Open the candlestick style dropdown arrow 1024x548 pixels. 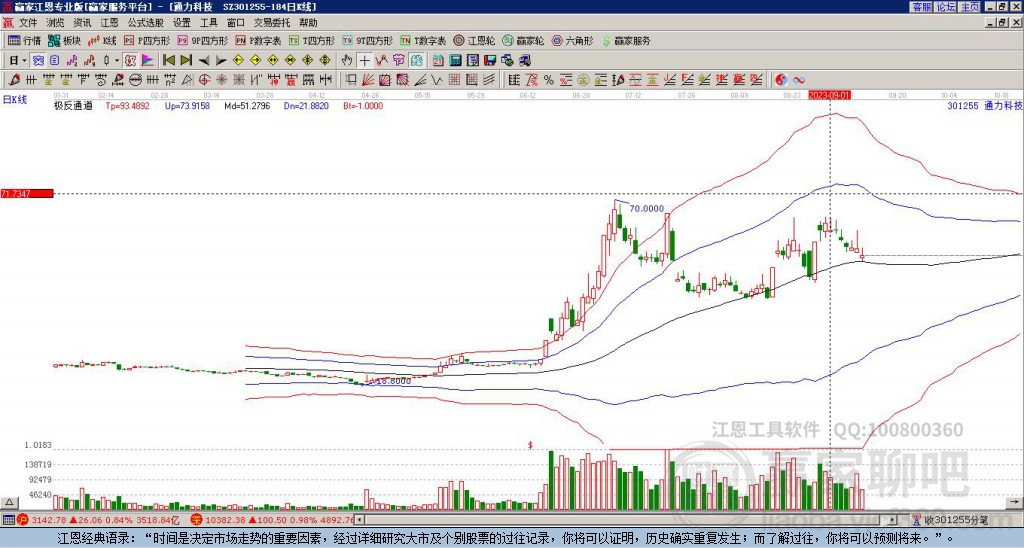(117, 61)
